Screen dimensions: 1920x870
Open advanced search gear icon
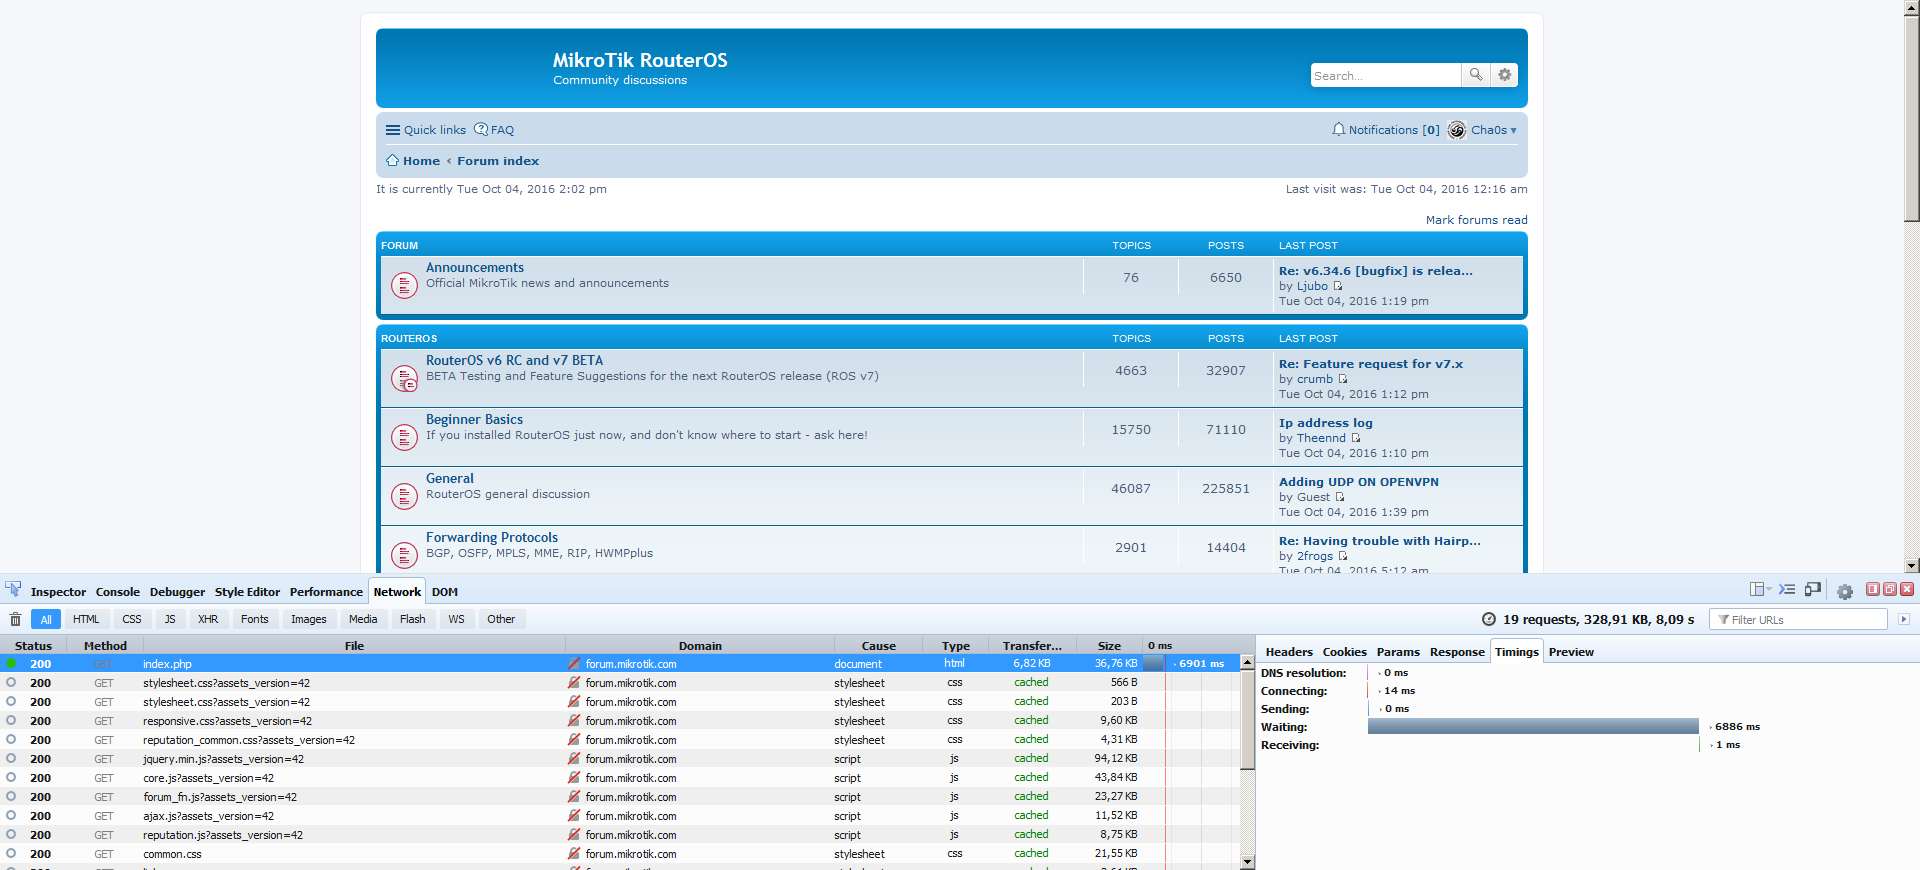tap(1504, 75)
